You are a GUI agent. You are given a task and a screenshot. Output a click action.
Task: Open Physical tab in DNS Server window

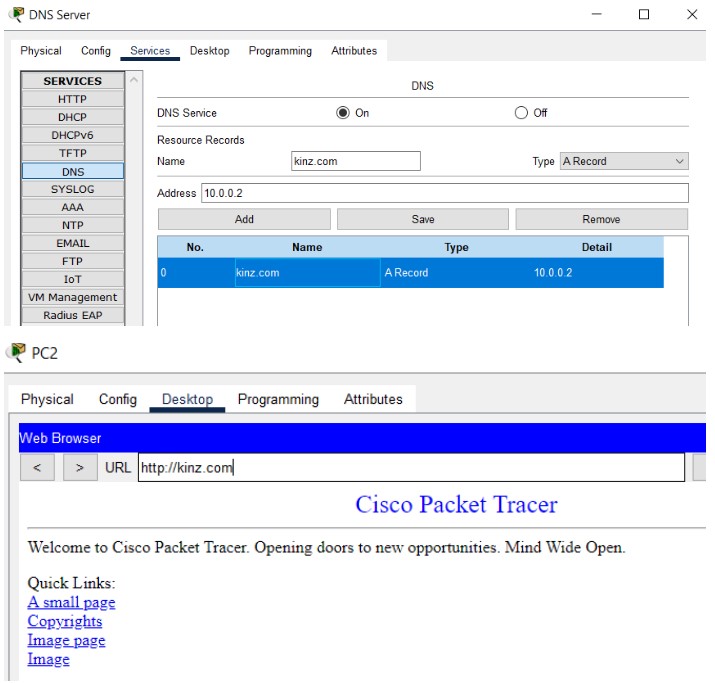(41, 51)
